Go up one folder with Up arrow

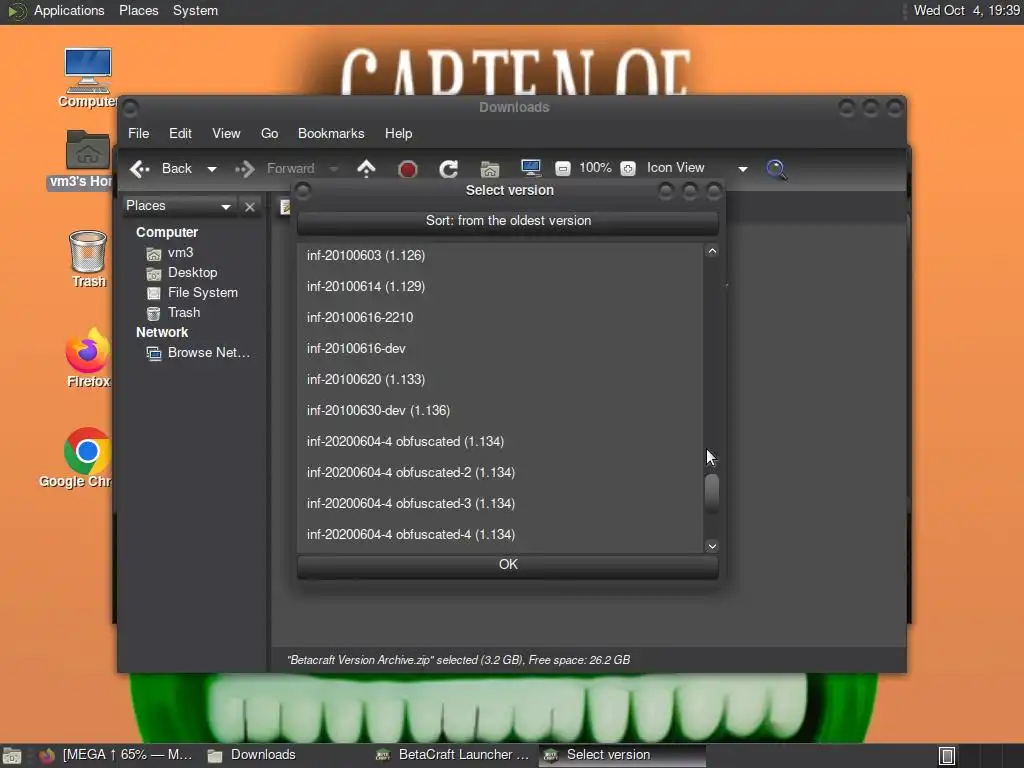pyautogui.click(x=366, y=168)
